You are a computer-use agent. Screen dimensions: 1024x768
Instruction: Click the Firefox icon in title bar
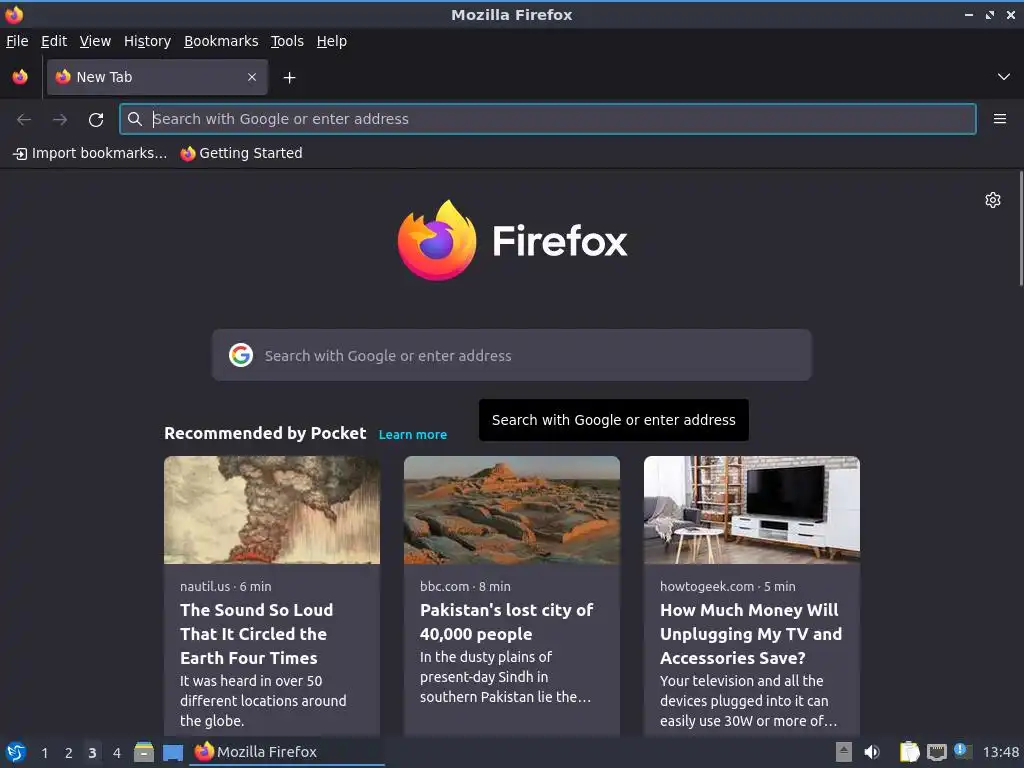click(14, 14)
